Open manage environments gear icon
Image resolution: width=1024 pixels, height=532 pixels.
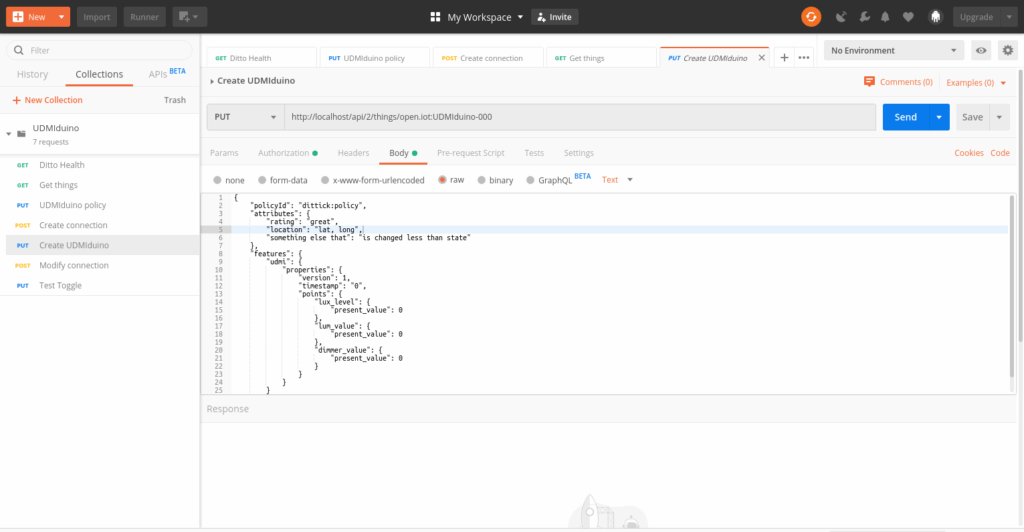coord(1008,50)
